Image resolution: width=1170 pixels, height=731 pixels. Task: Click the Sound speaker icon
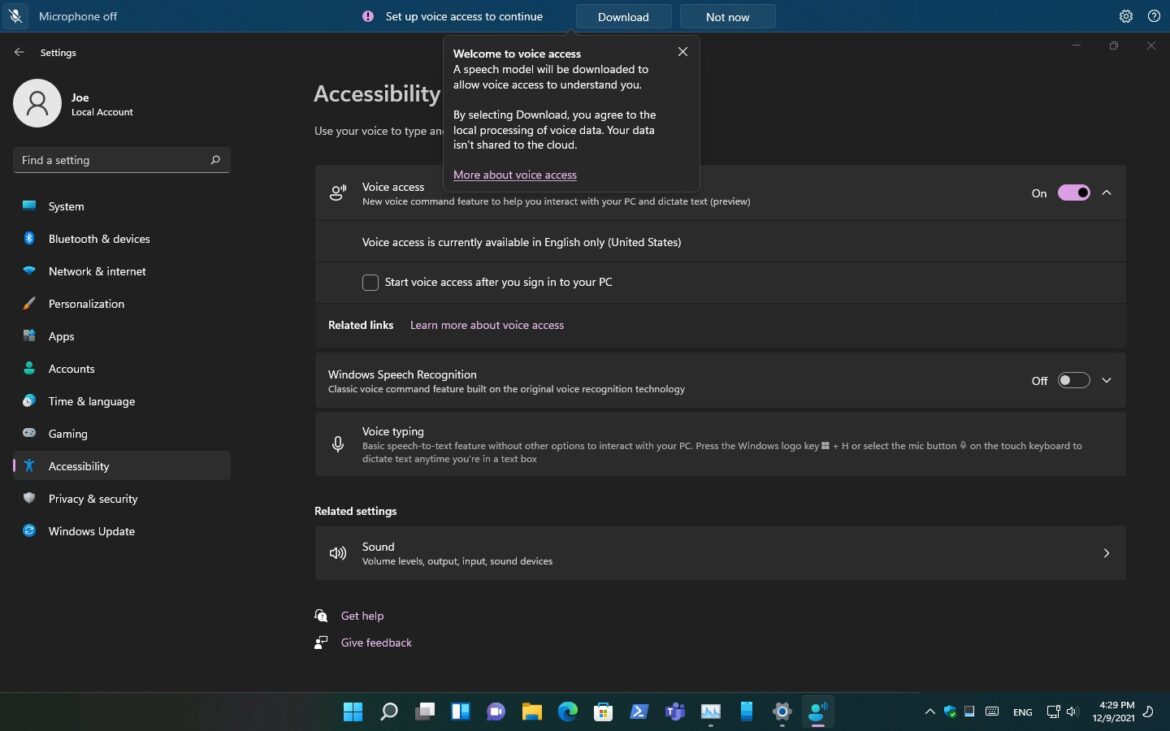pos(337,552)
